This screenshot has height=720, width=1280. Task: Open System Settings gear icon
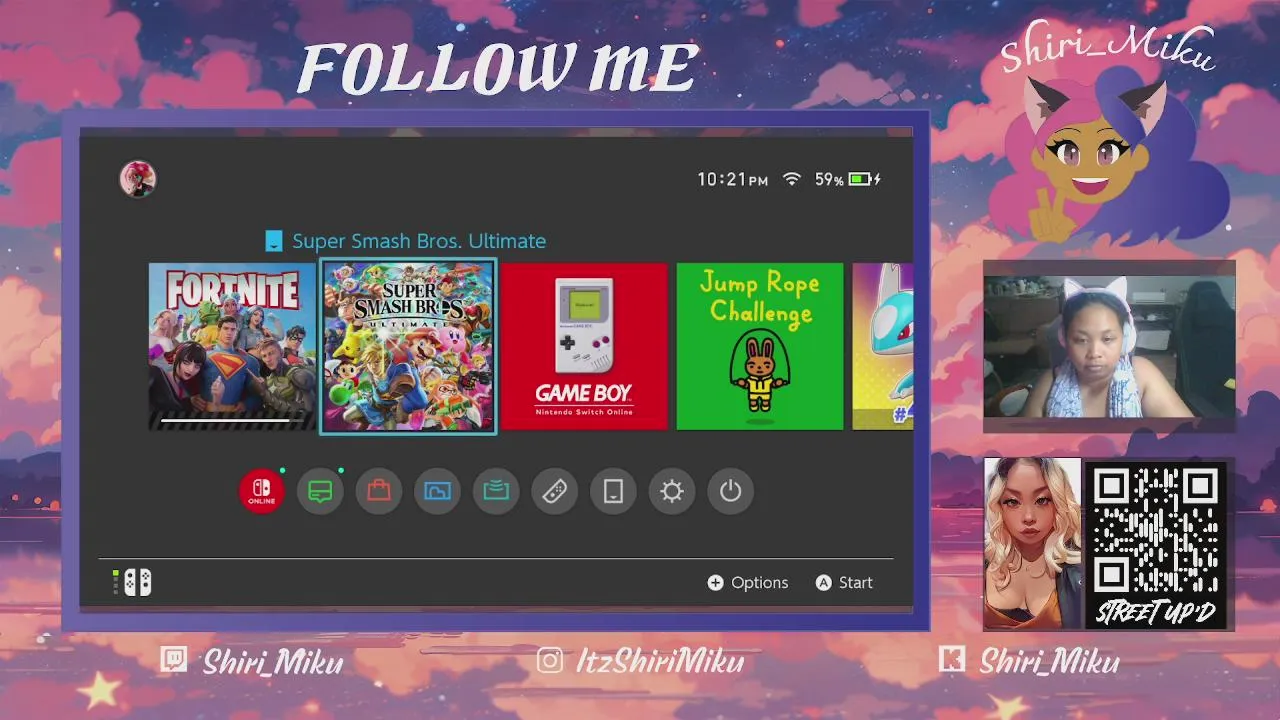(672, 491)
